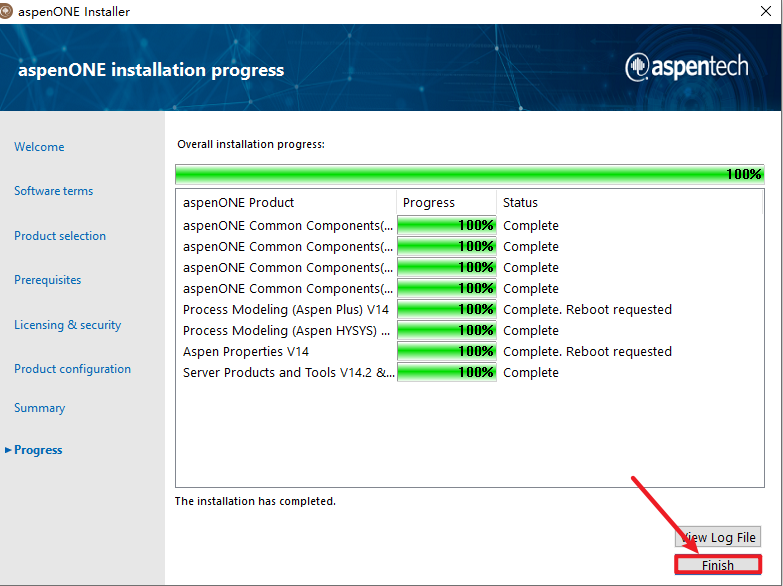The image size is (783, 586).
Task: Select Software terms in the sidebar
Action: pos(53,191)
